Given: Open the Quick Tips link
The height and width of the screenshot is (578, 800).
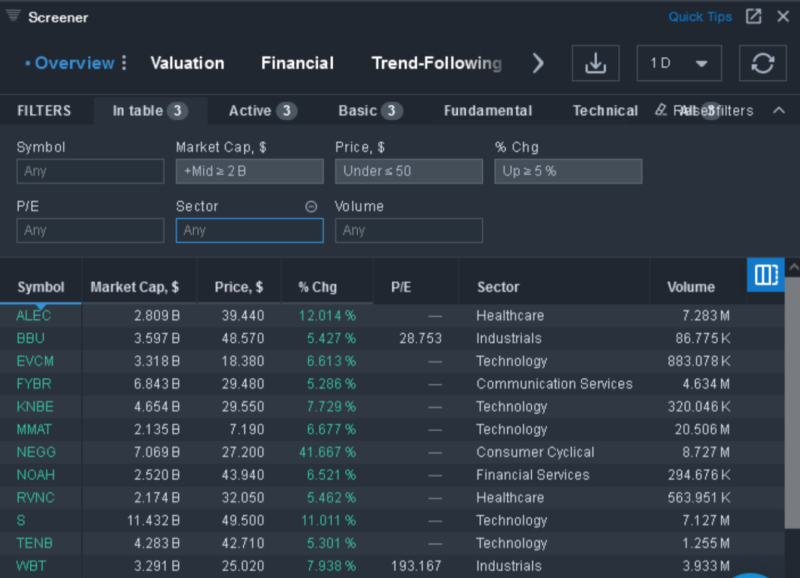Looking at the screenshot, I should (700, 17).
